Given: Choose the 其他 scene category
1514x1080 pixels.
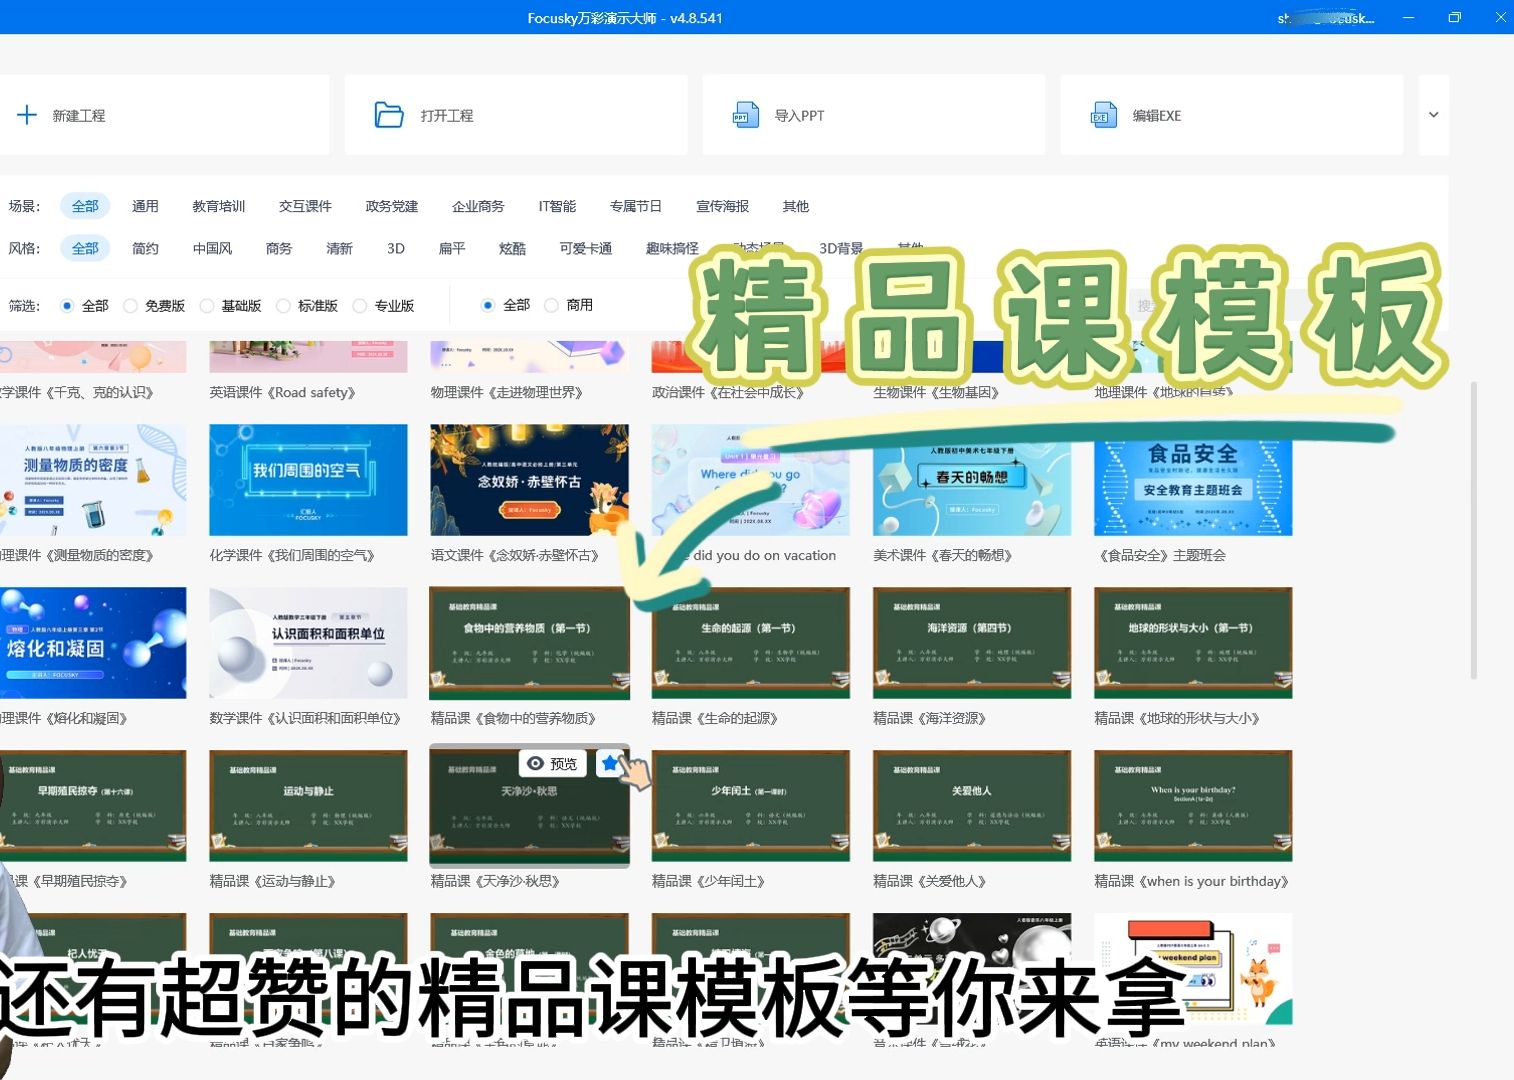Looking at the screenshot, I should [796, 206].
